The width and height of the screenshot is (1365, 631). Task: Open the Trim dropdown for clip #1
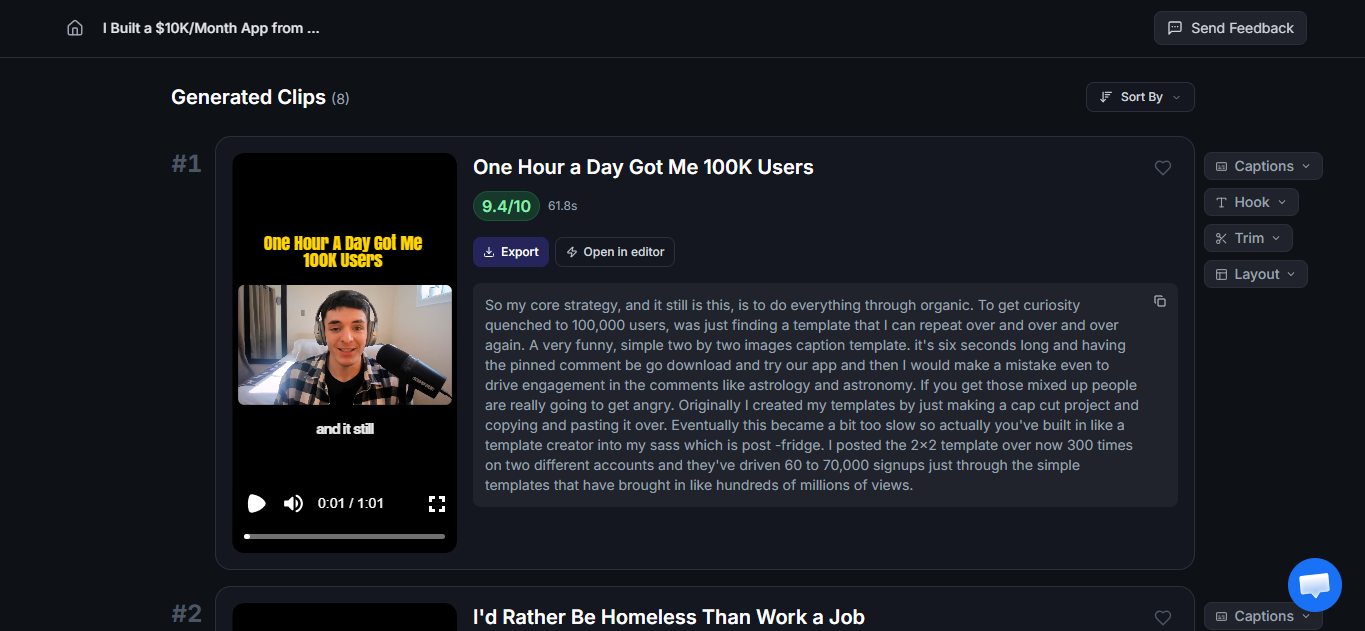1248,238
